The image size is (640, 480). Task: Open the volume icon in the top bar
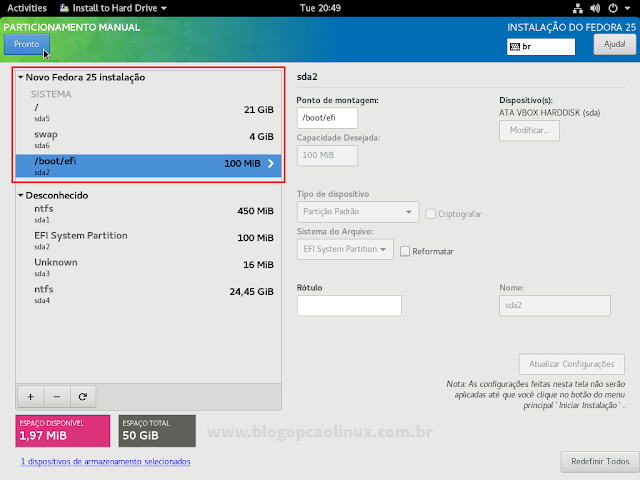[x=595, y=8]
